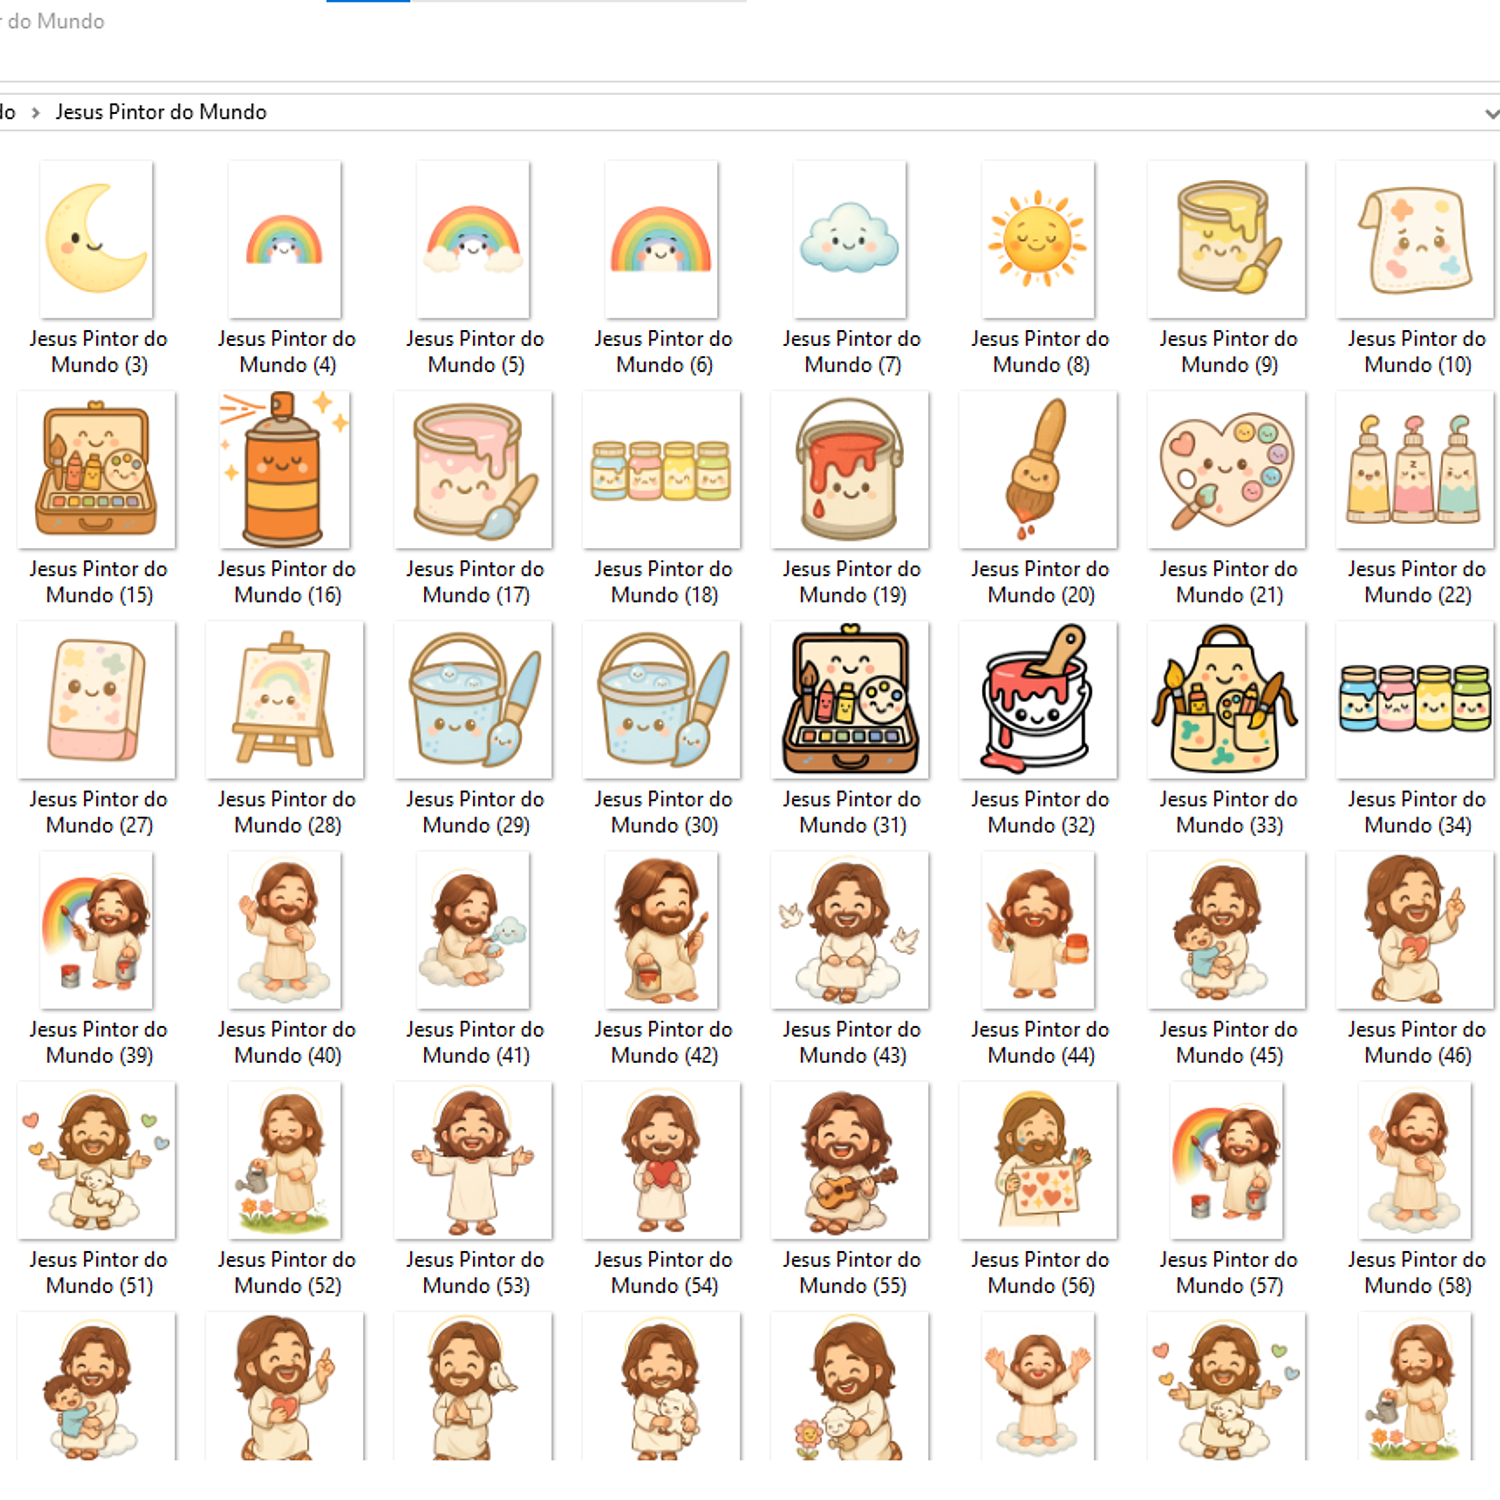Open the apron with brushes image (33)
This screenshot has width=1500, height=1500.
(1226, 700)
